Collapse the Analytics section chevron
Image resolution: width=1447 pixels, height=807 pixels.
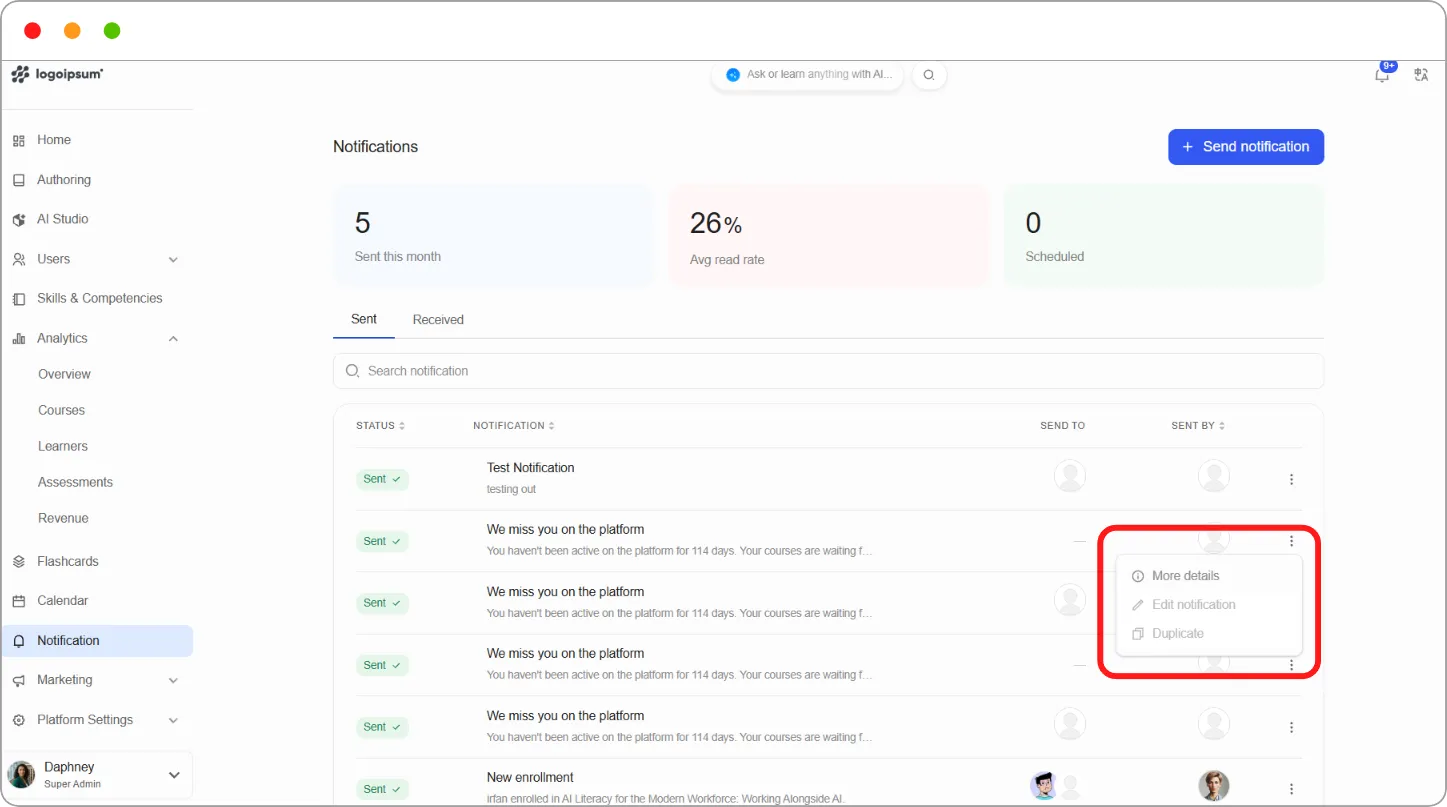[x=173, y=339]
